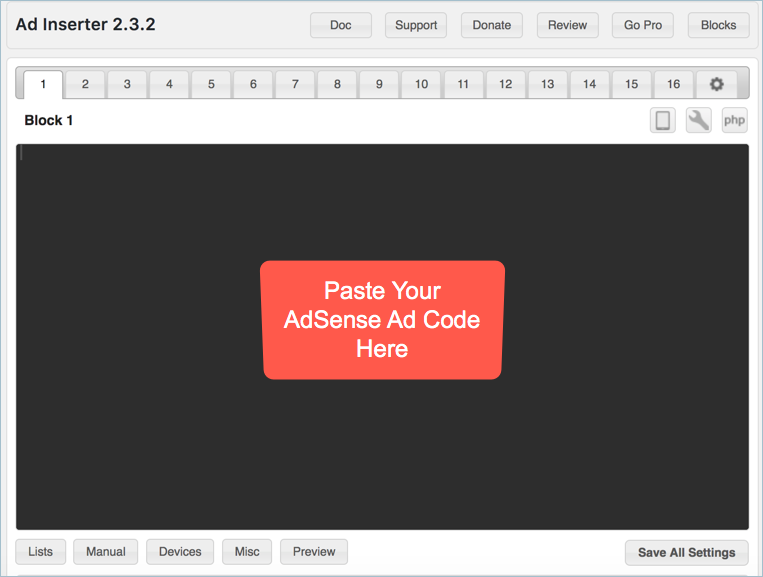
Task: Click Save All Settings button
Action: click(x=686, y=552)
